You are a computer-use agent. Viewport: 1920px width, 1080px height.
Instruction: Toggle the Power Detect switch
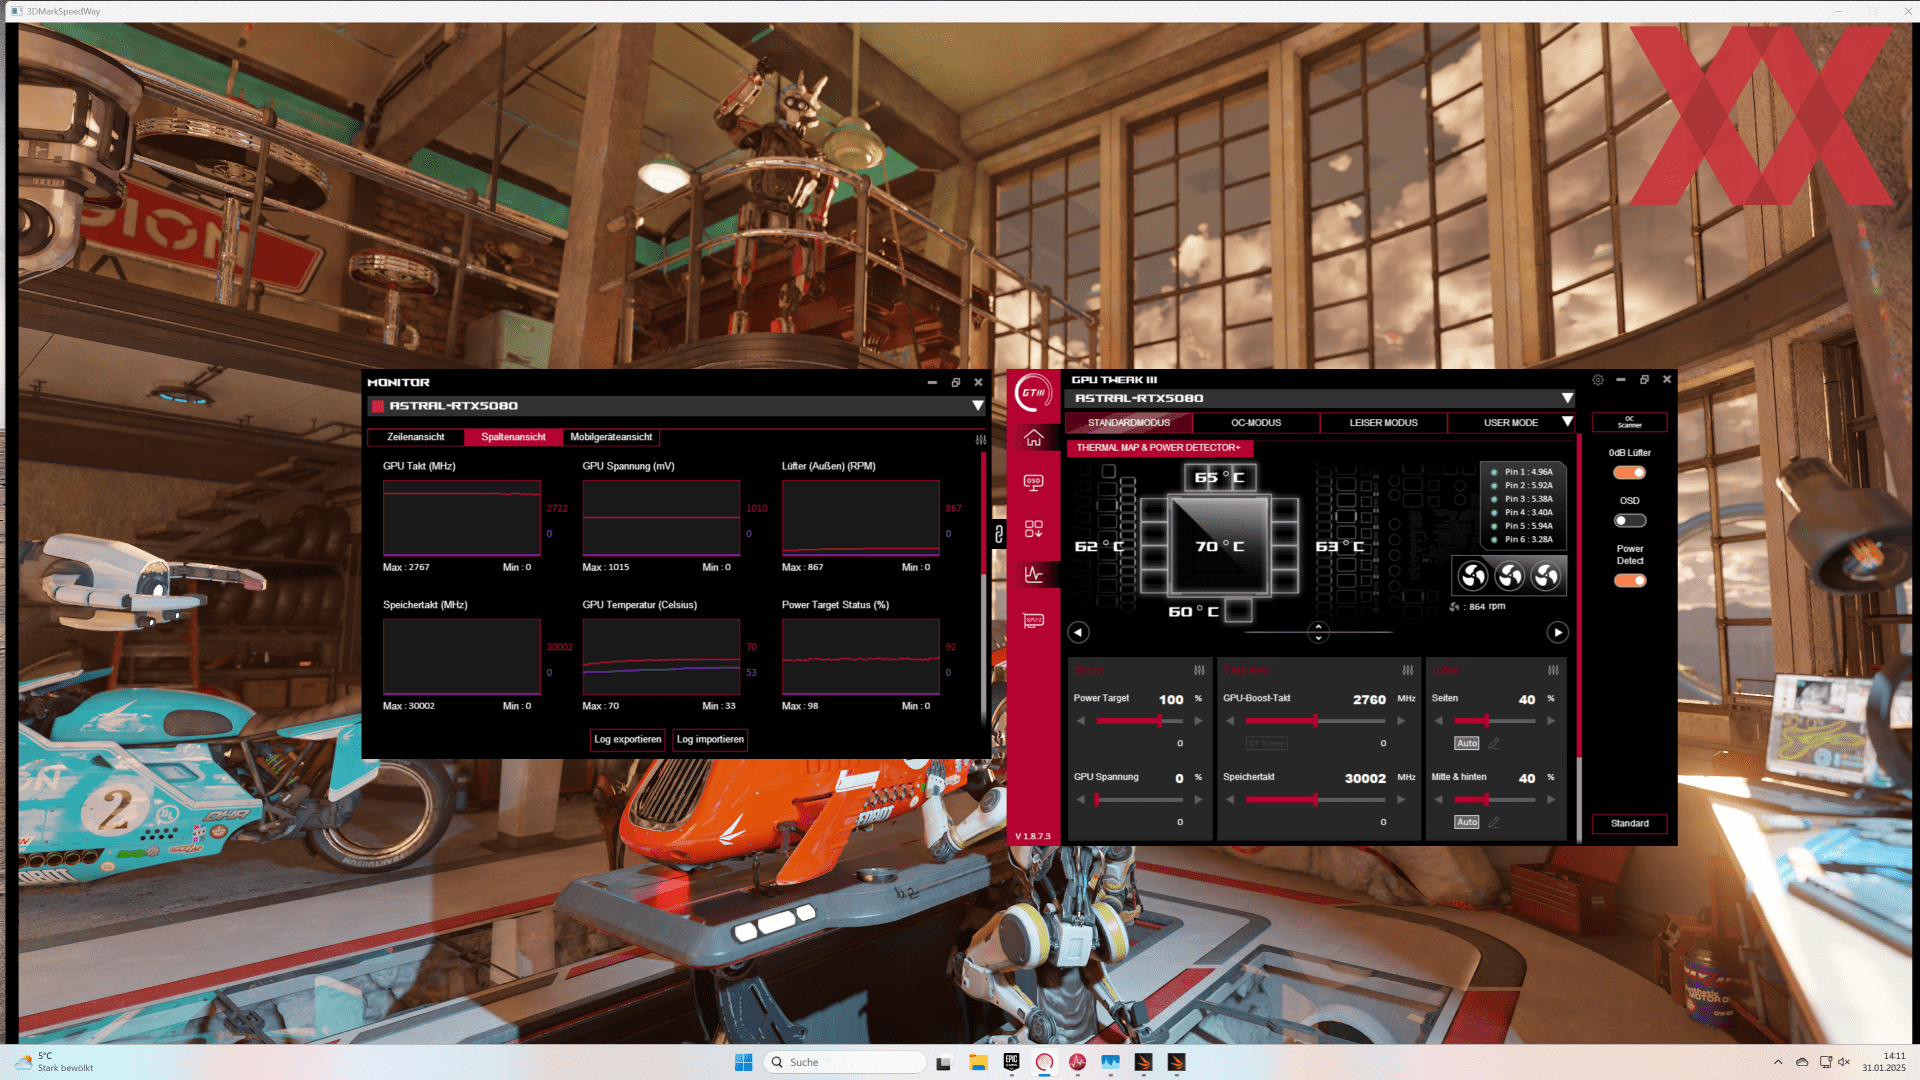point(1630,580)
